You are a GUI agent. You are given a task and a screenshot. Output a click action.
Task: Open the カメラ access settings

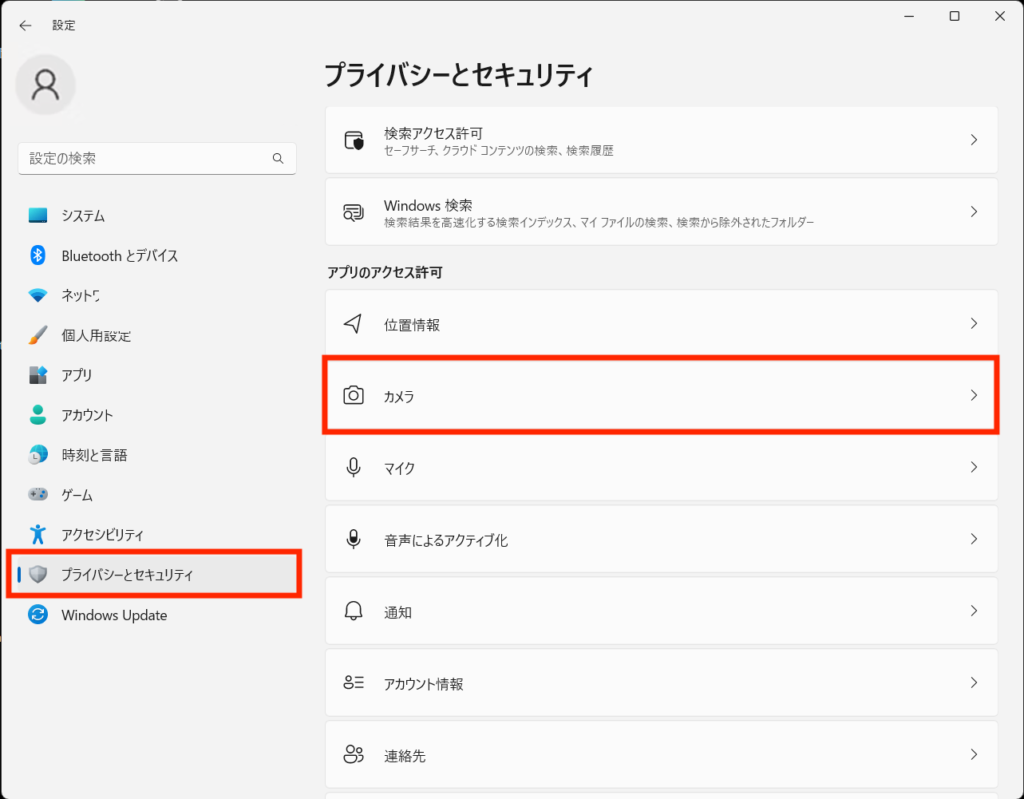pos(660,396)
